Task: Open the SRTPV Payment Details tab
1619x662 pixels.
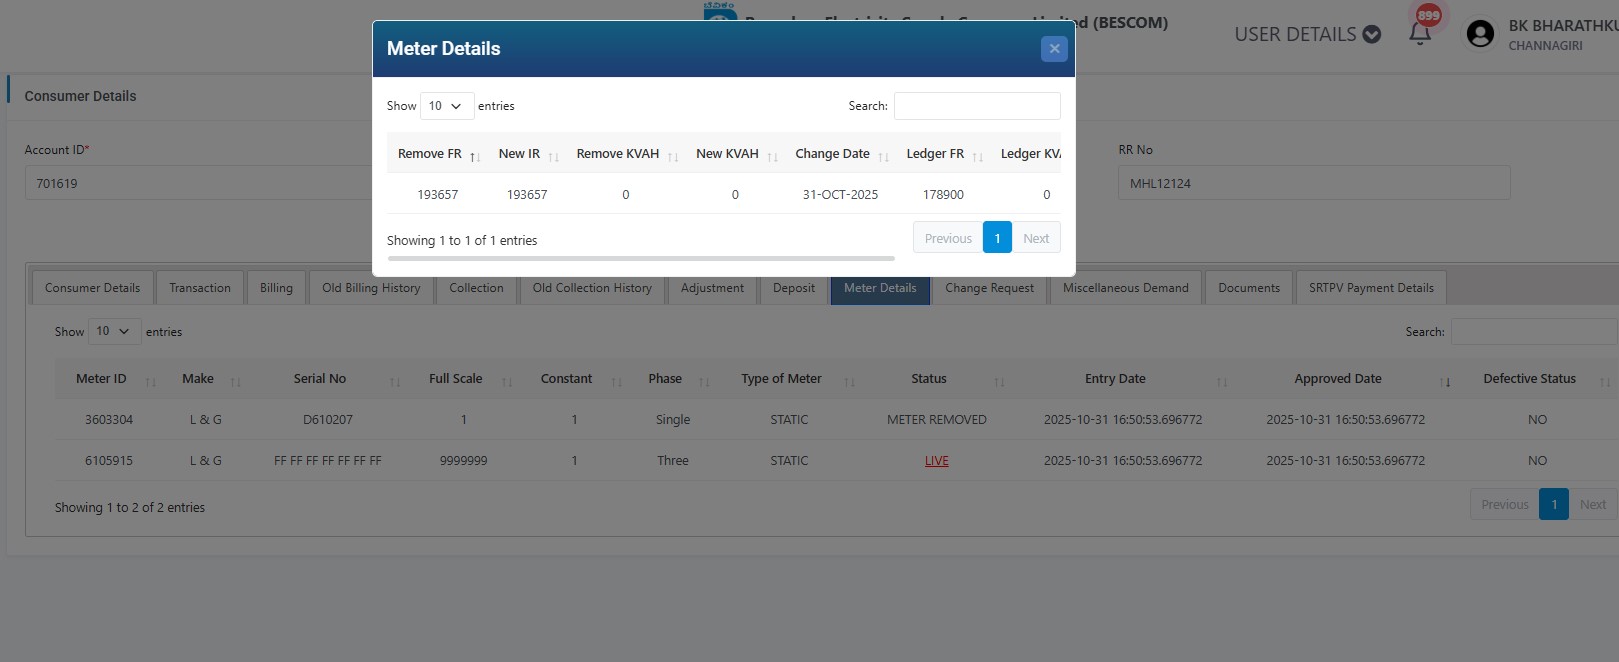Action: click(x=1371, y=288)
